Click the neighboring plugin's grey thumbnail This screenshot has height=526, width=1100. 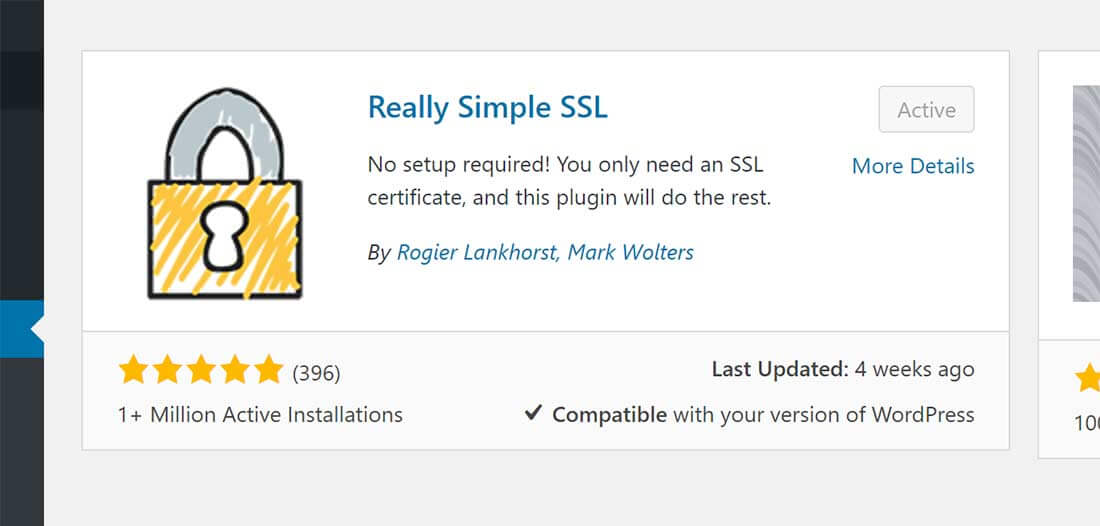[x=1086, y=194]
